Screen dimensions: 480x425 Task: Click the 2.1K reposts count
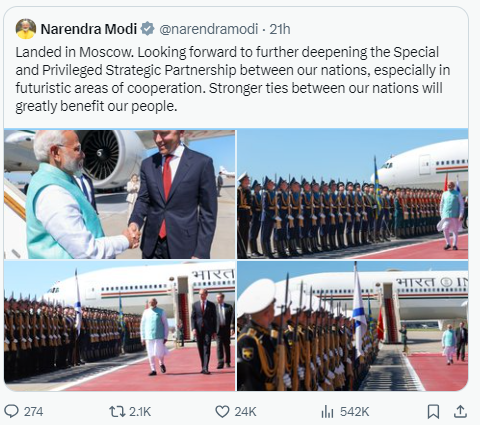(x=140, y=412)
